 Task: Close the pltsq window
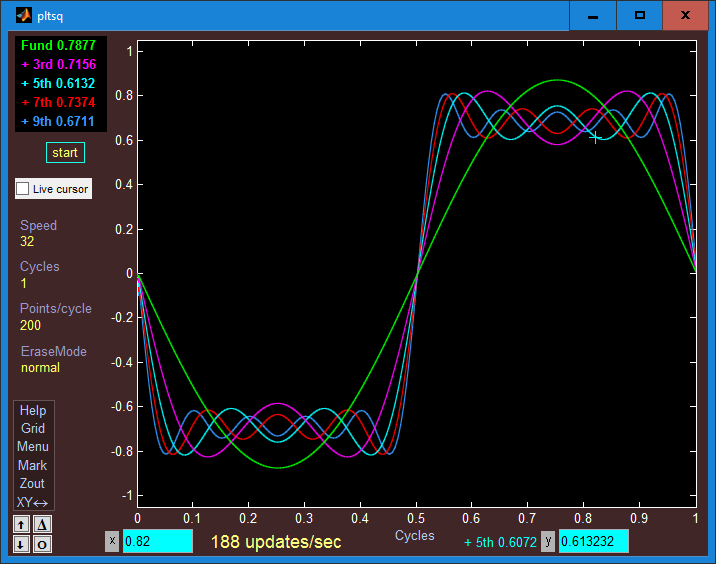[685, 16]
